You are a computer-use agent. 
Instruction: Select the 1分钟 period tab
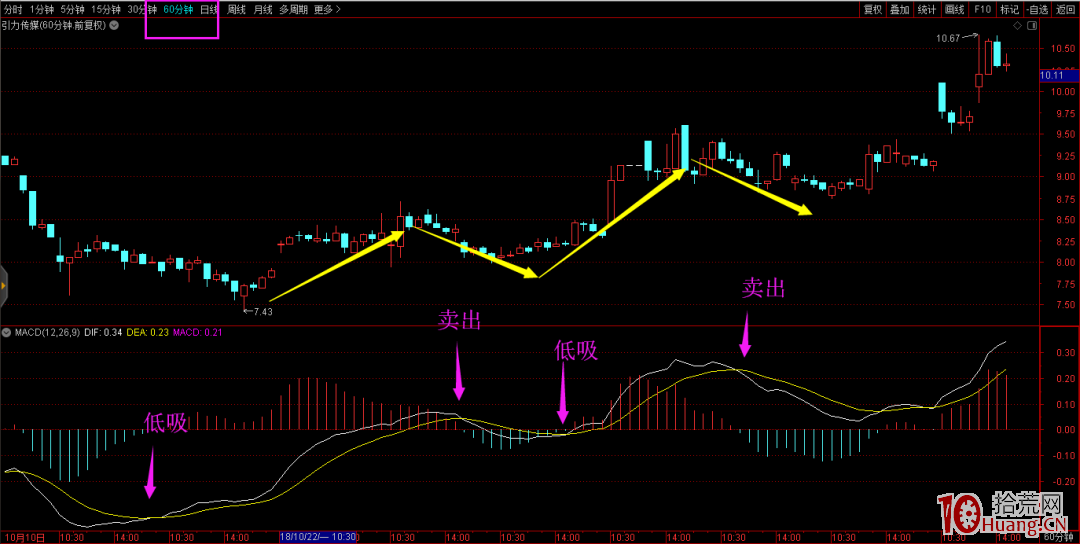(x=41, y=10)
